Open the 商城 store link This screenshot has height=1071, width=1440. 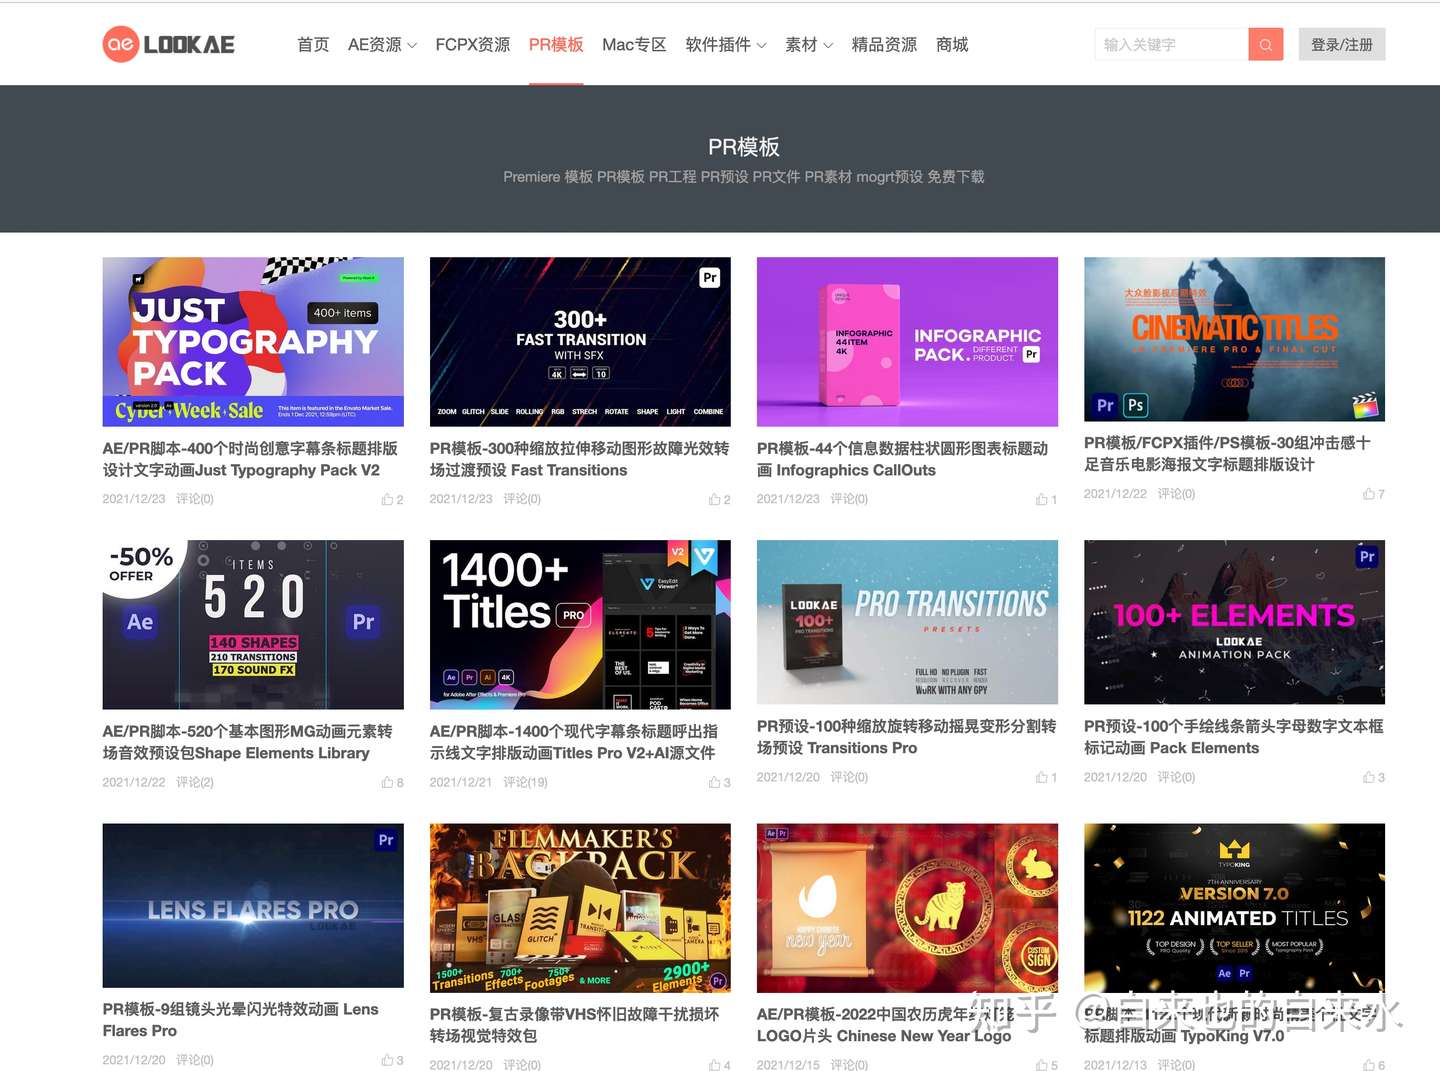pyautogui.click(x=952, y=44)
